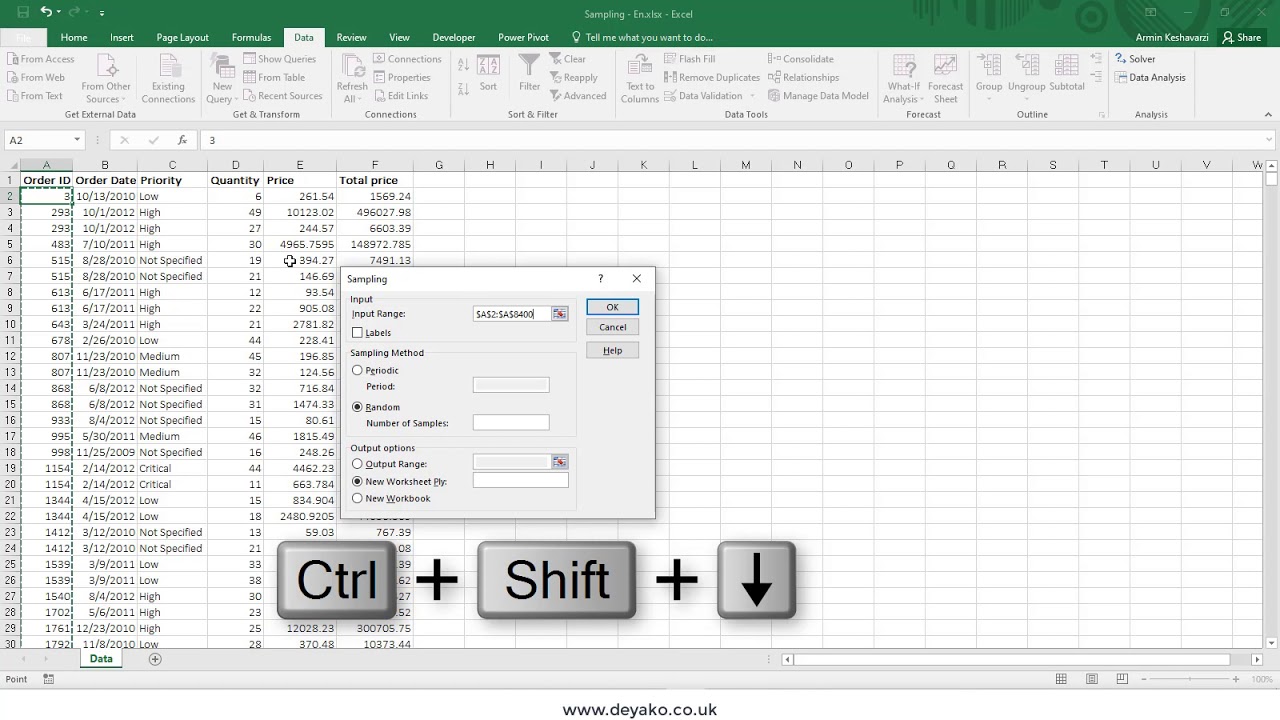The width and height of the screenshot is (1280, 720).
Task: Click the Insert Function fx icon
Action: 182,140
